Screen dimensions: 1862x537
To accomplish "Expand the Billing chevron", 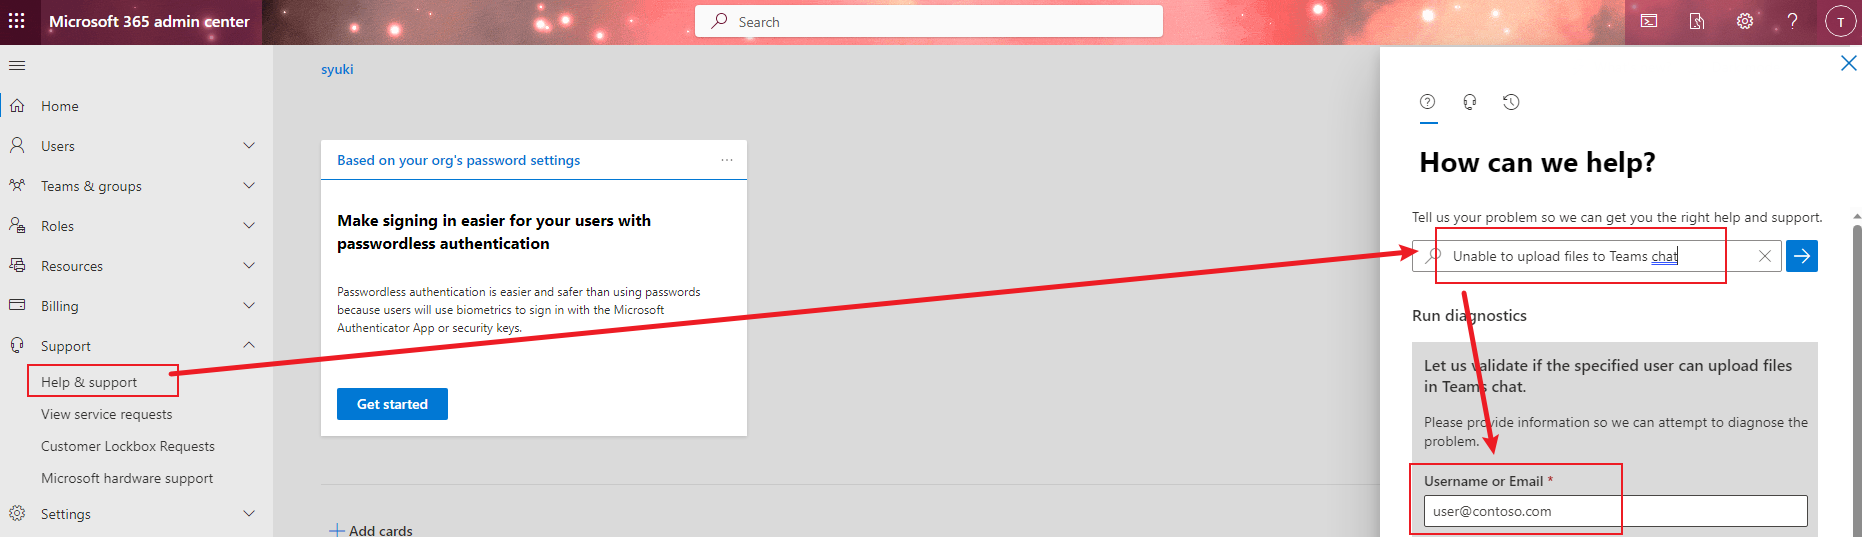I will (x=249, y=305).
